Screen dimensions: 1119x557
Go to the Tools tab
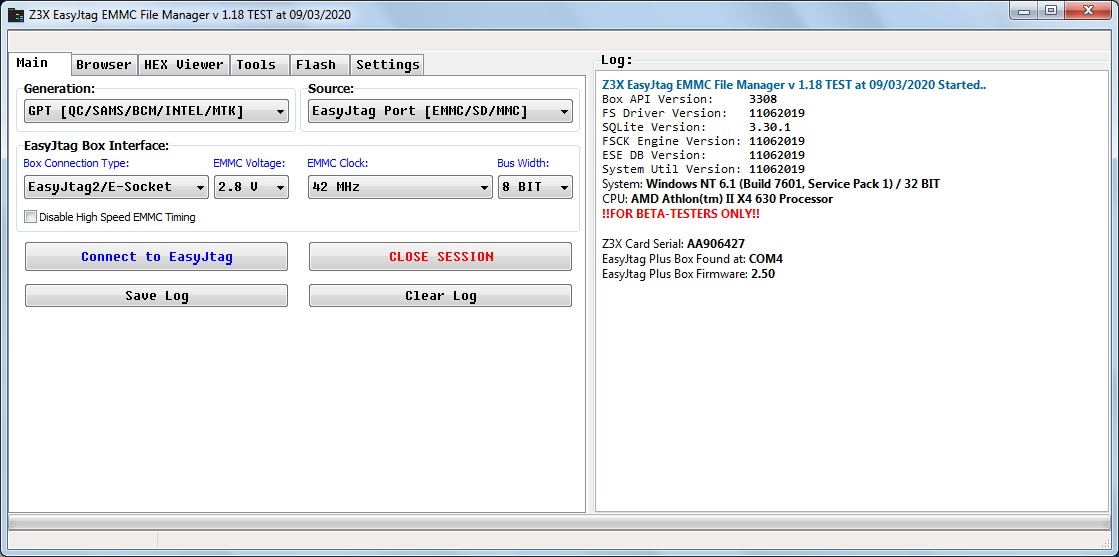(x=256, y=65)
